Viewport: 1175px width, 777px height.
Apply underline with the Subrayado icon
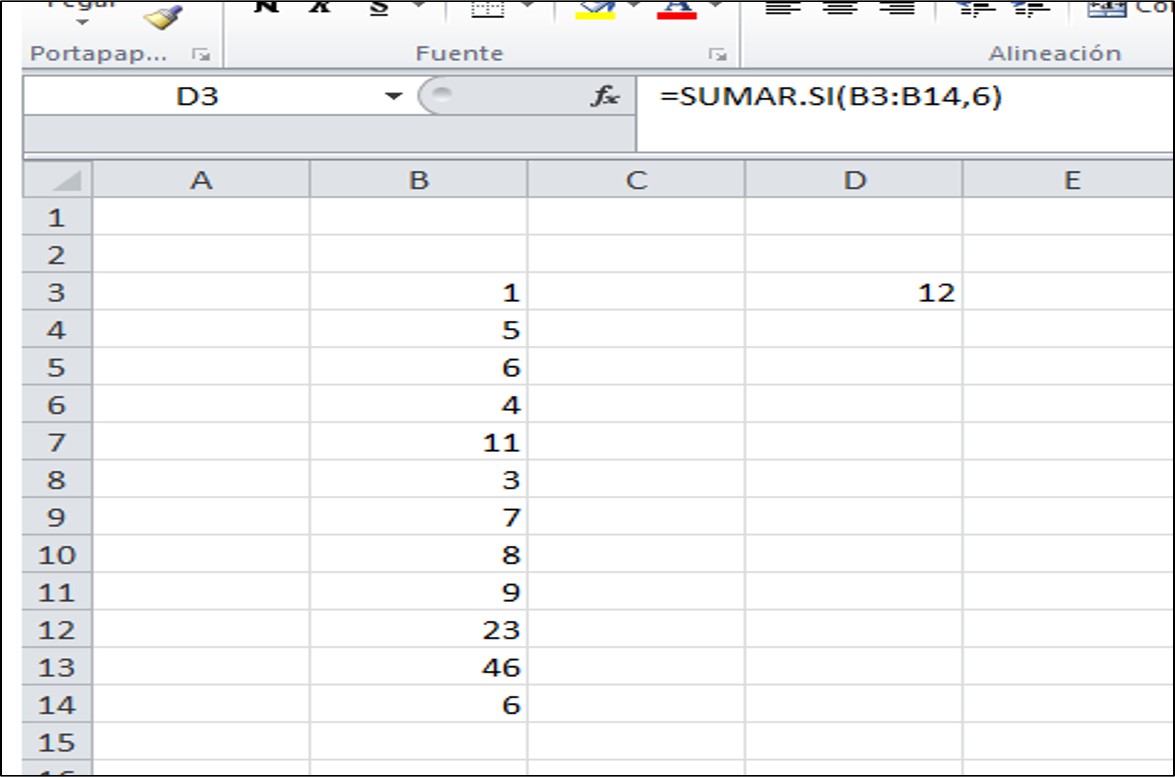coord(378,10)
